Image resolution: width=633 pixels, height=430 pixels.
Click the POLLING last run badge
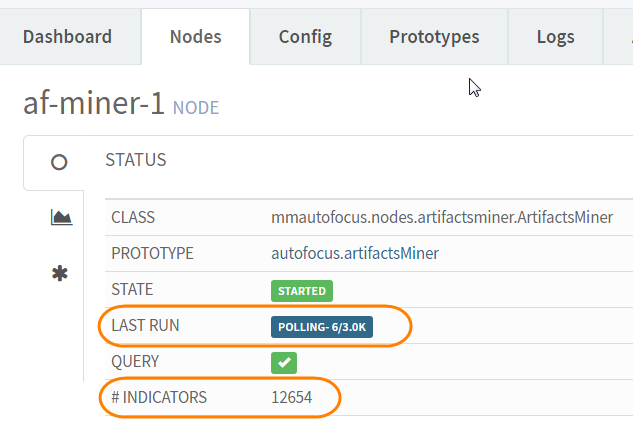point(321,327)
